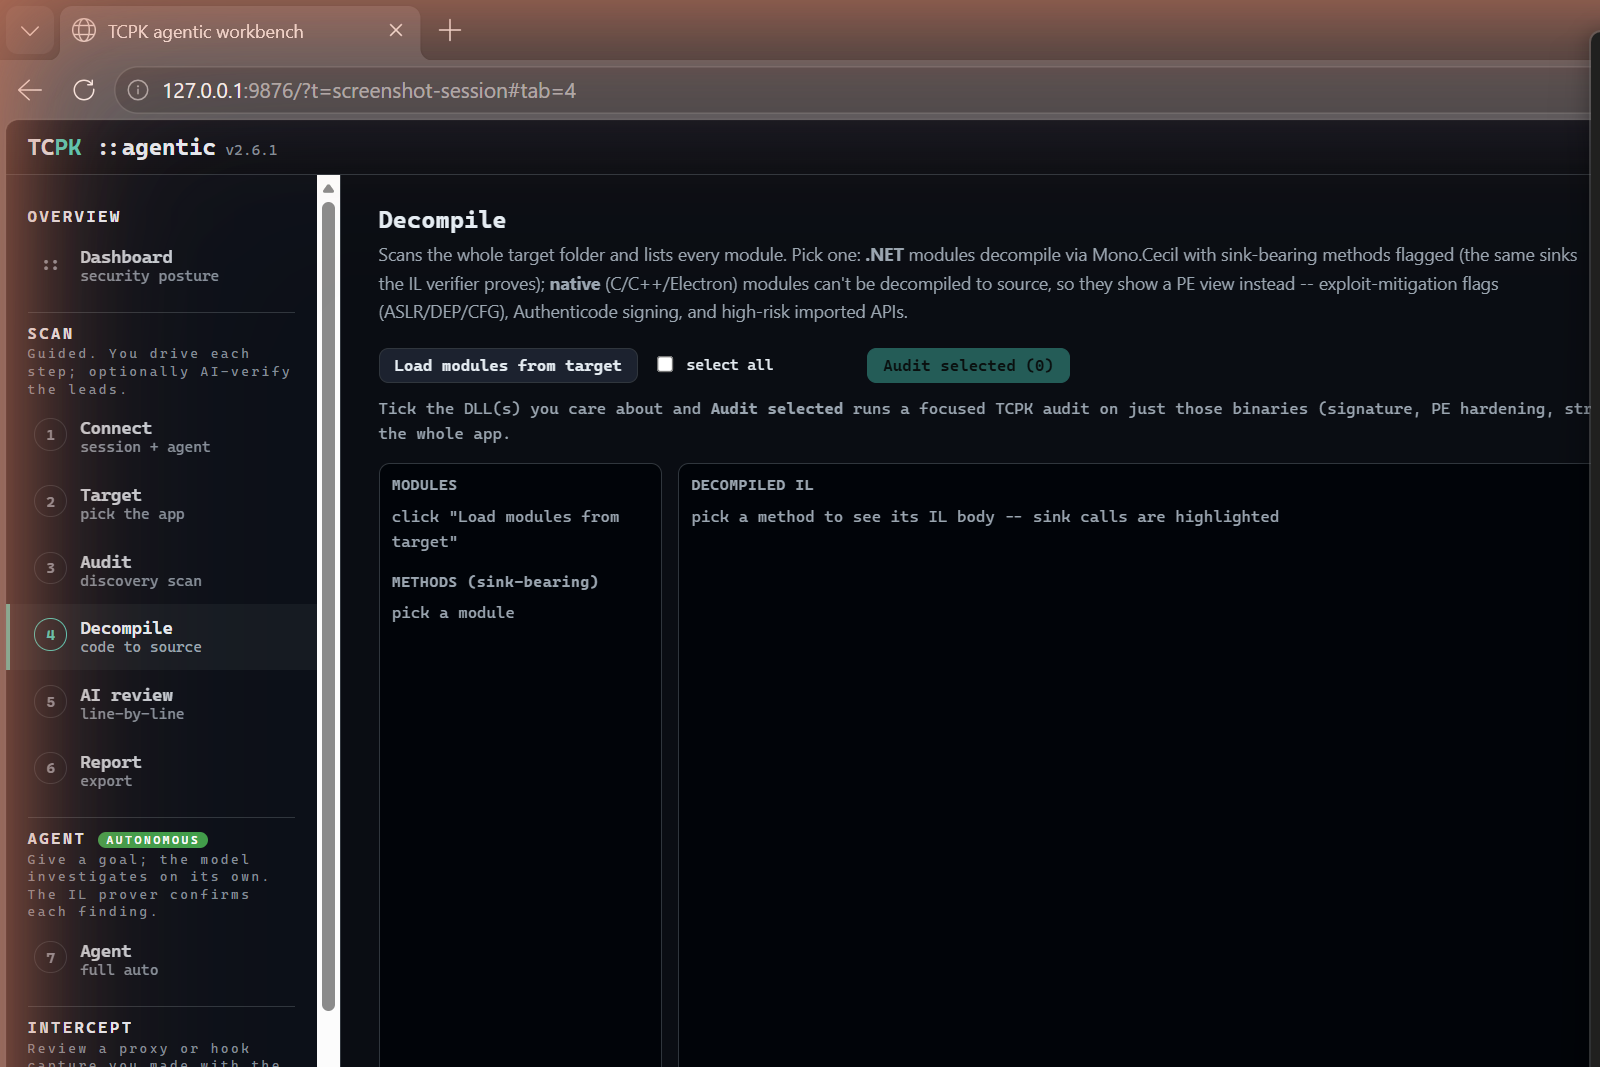Select step 2 circle for Target
Screen dimensions: 1600x1067
point(50,502)
